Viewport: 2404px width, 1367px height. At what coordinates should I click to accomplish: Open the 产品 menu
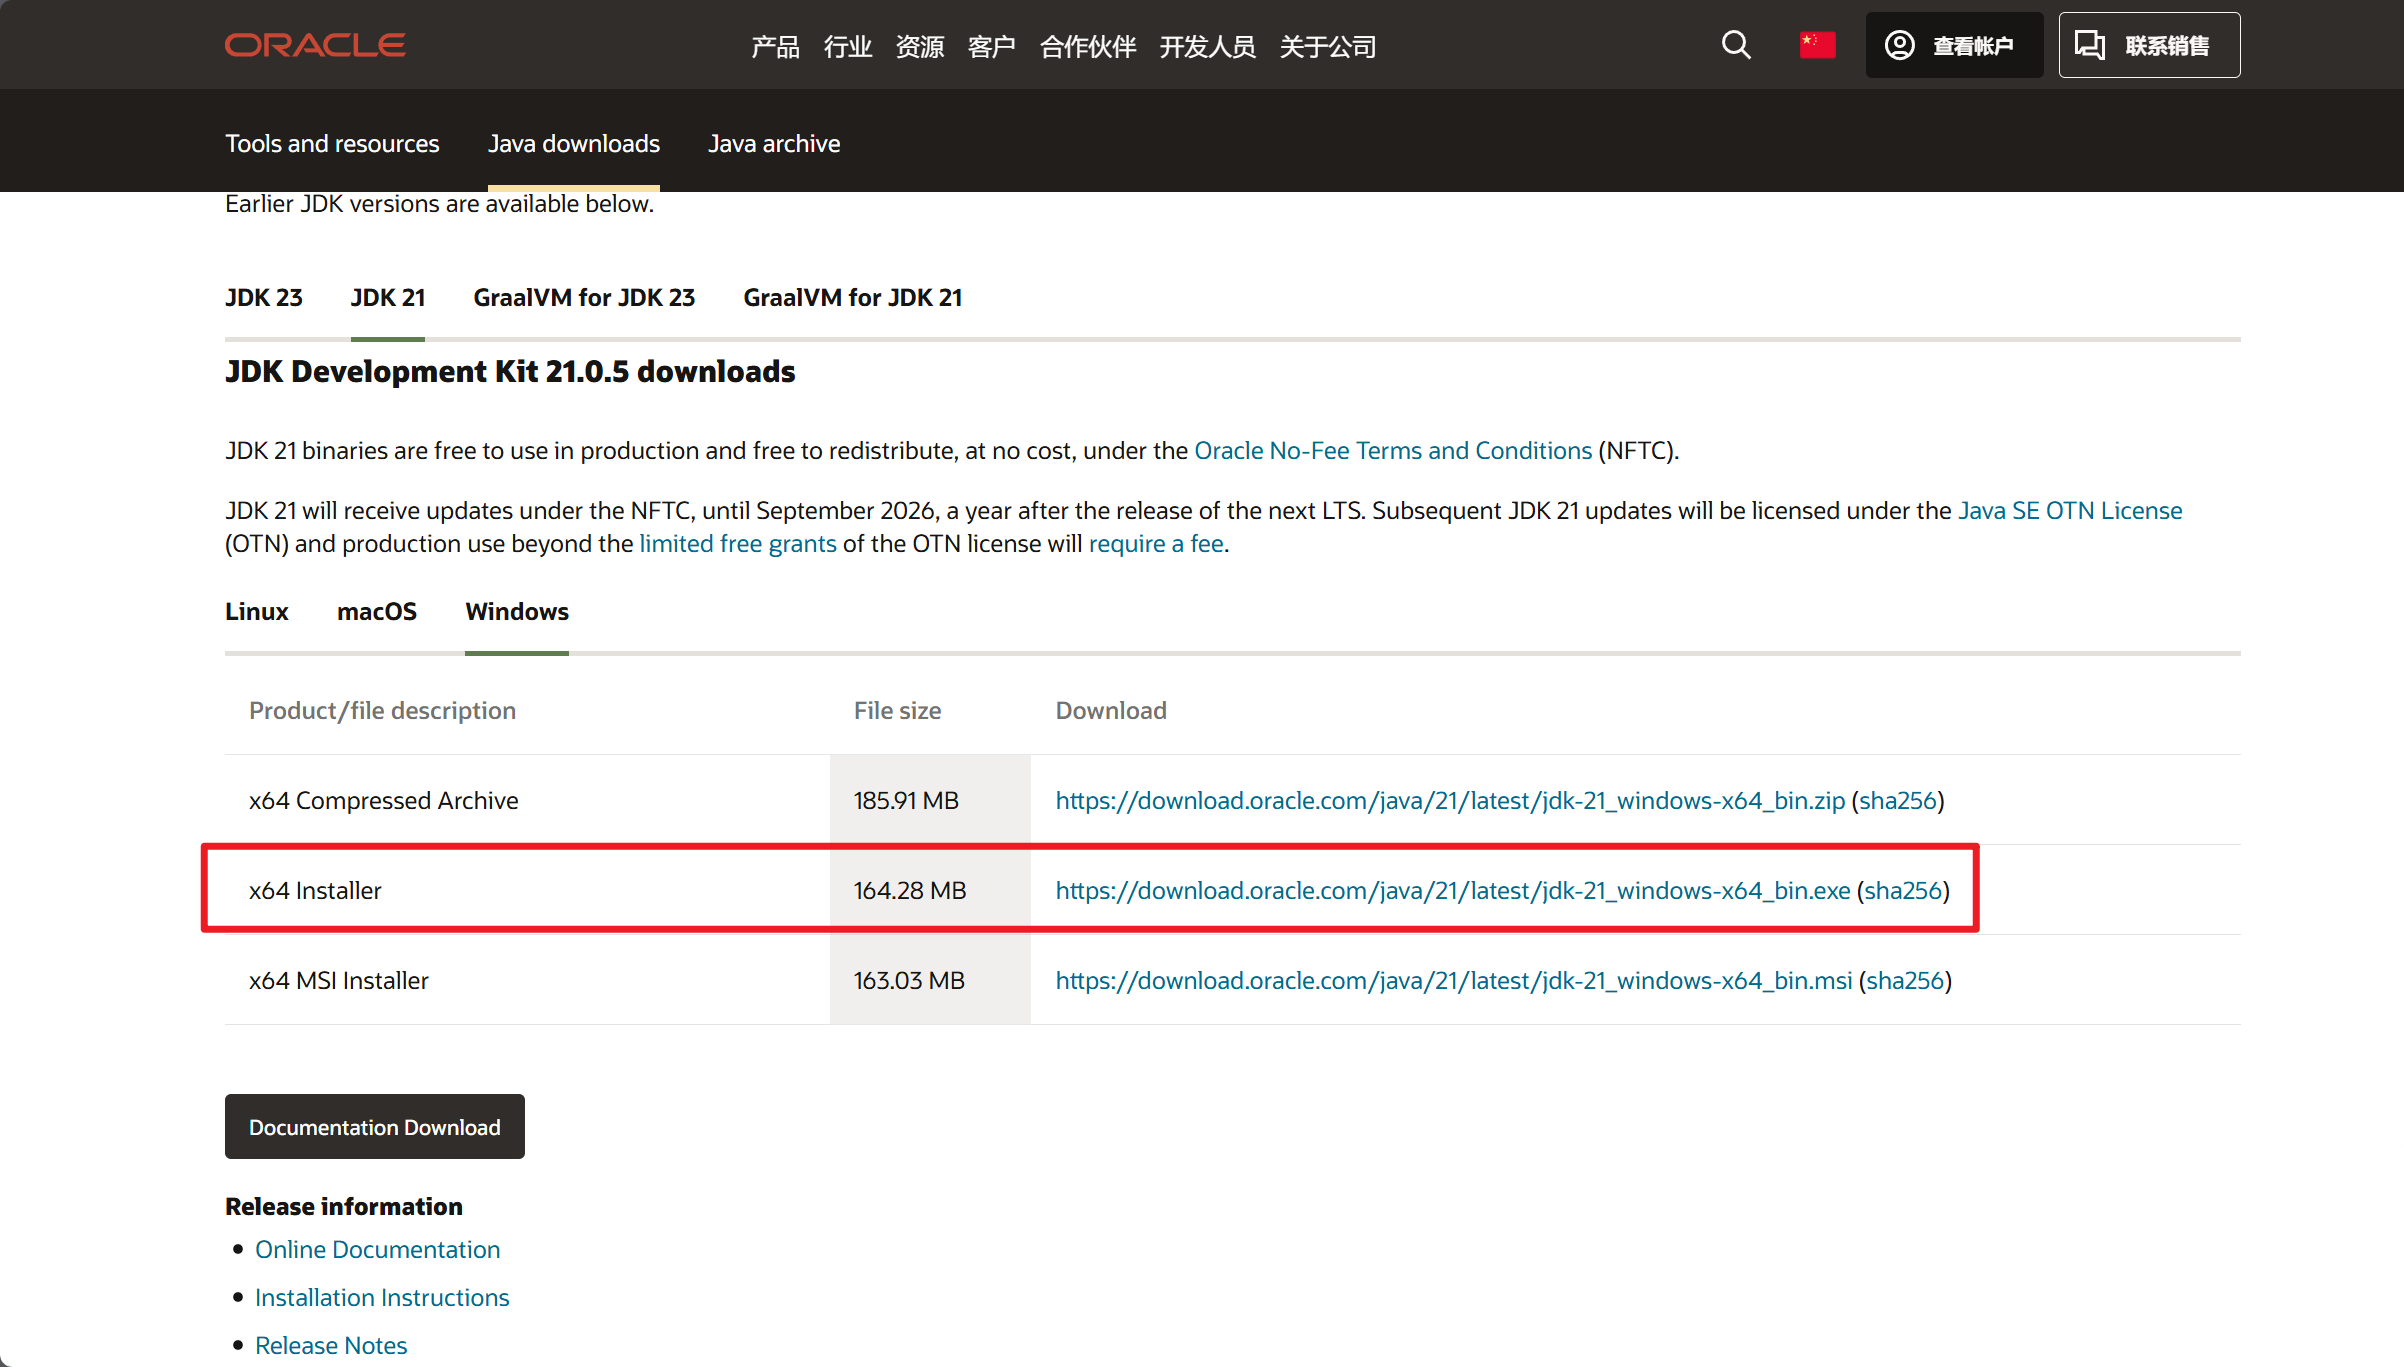click(x=775, y=46)
